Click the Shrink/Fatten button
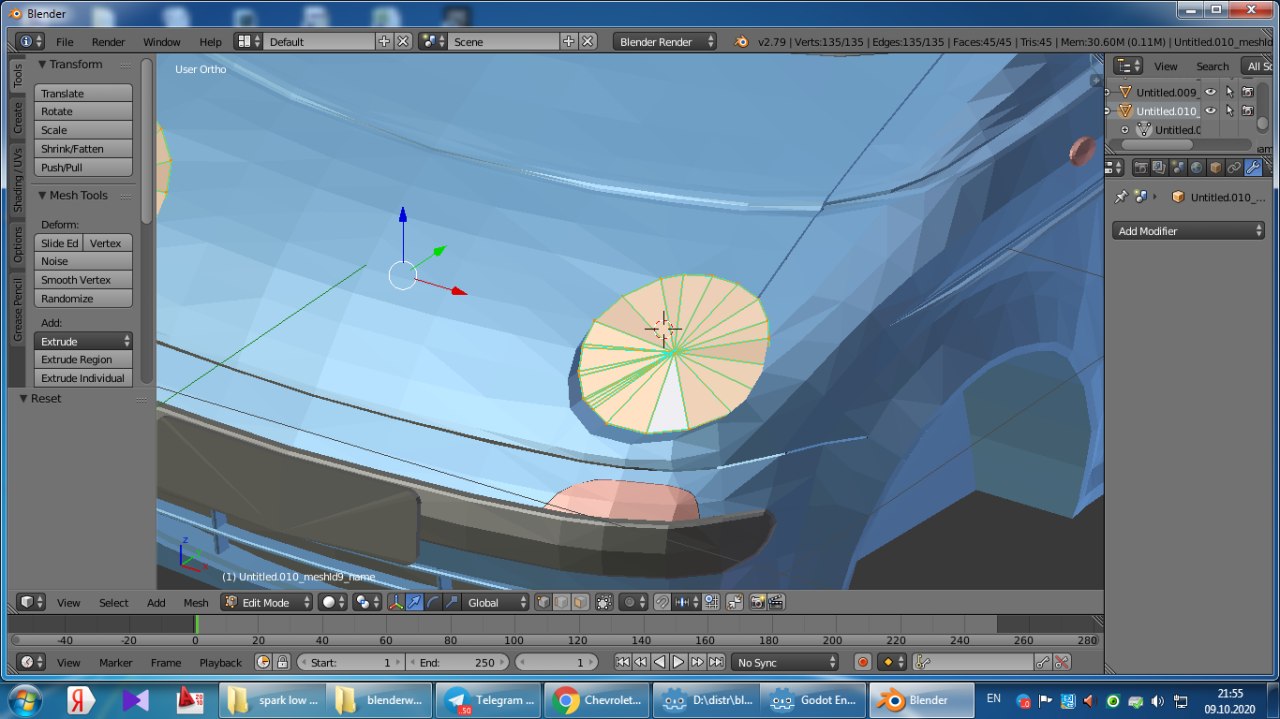The height and width of the screenshot is (719, 1280). click(x=84, y=148)
